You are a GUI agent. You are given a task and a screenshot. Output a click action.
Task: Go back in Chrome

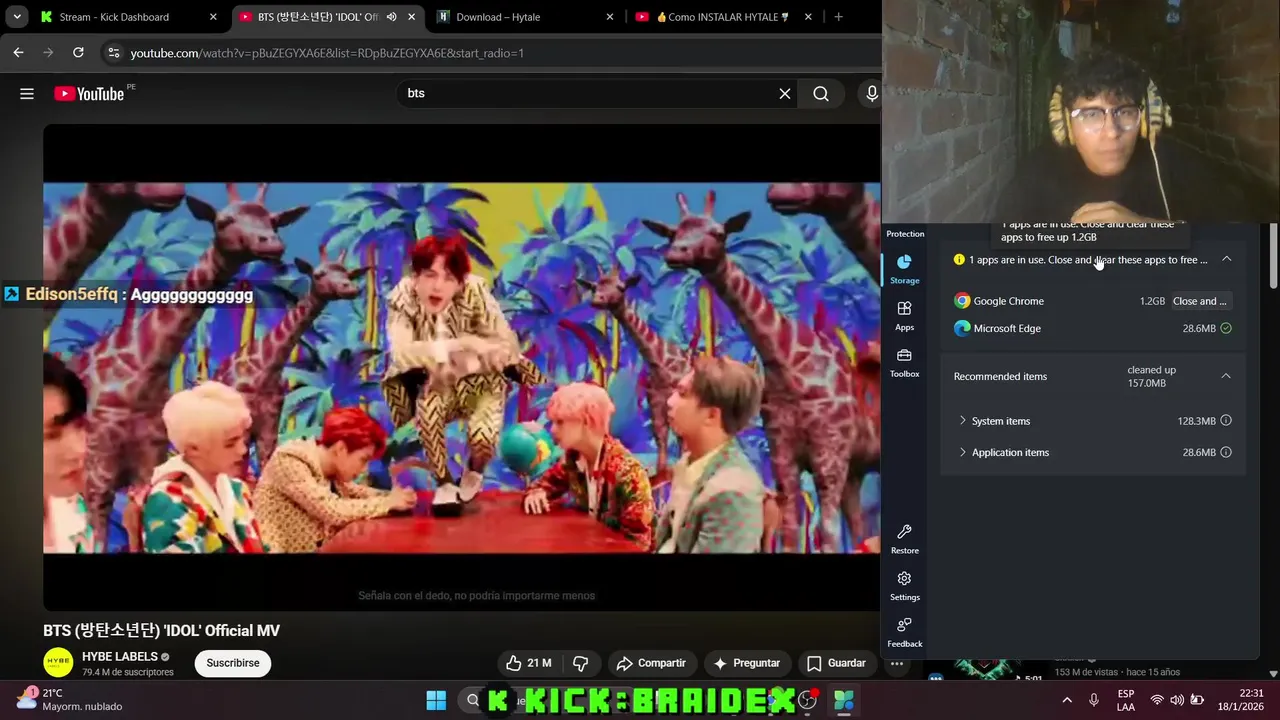point(18,52)
